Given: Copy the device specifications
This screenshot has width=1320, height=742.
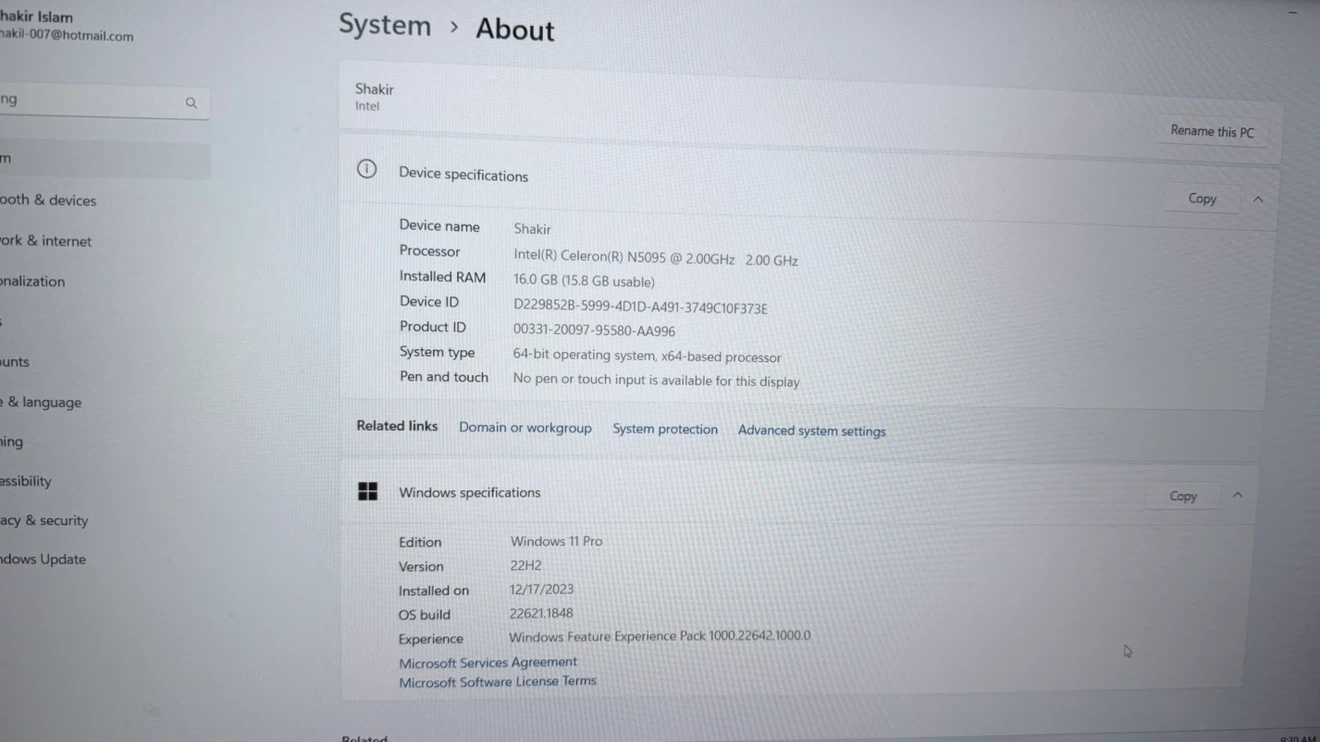Looking at the screenshot, I should coord(1202,198).
